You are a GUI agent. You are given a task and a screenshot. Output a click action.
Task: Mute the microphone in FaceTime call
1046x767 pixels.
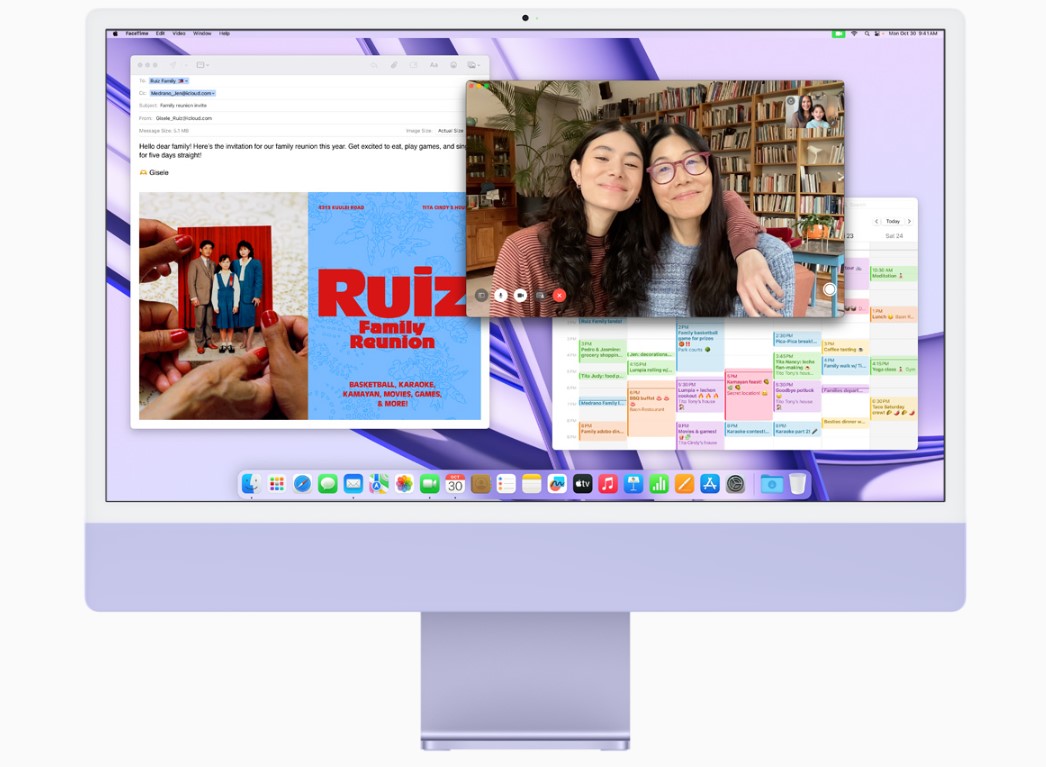pos(500,295)
